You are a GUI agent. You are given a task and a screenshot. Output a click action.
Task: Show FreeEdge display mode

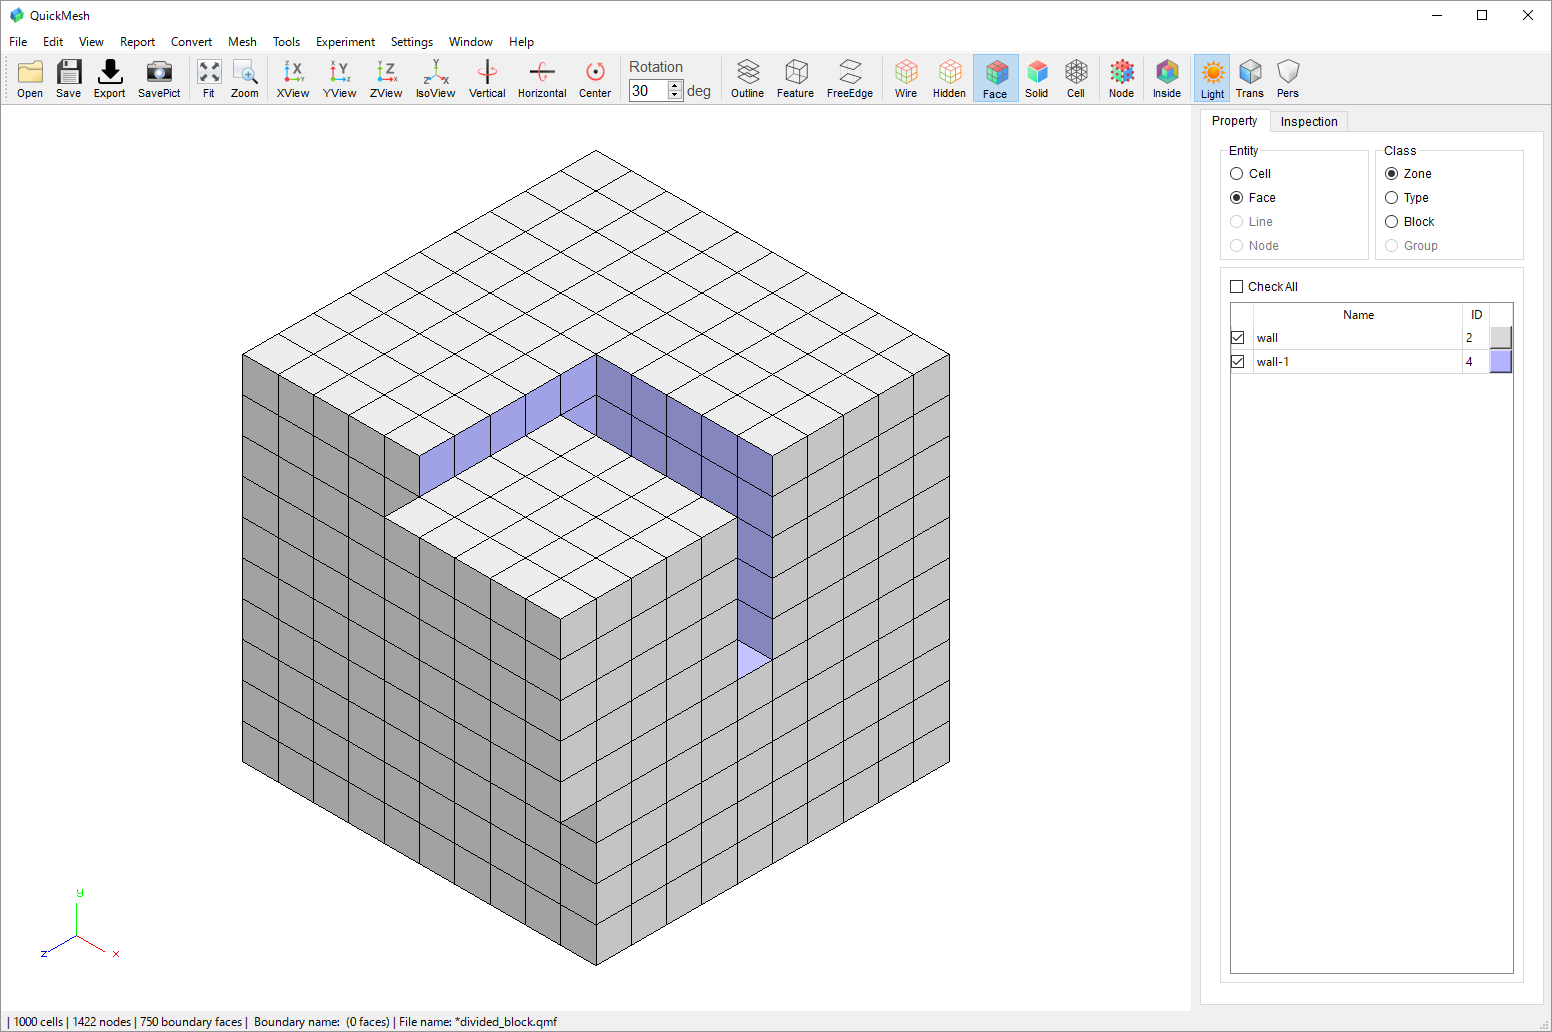click(850, 78)
